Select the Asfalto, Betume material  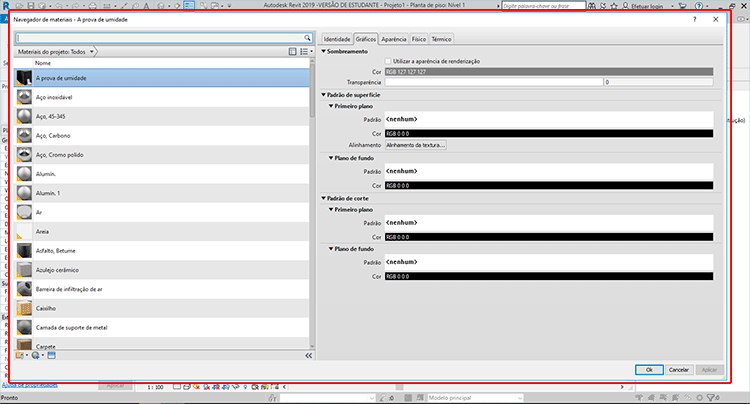(x=162, y=251)
